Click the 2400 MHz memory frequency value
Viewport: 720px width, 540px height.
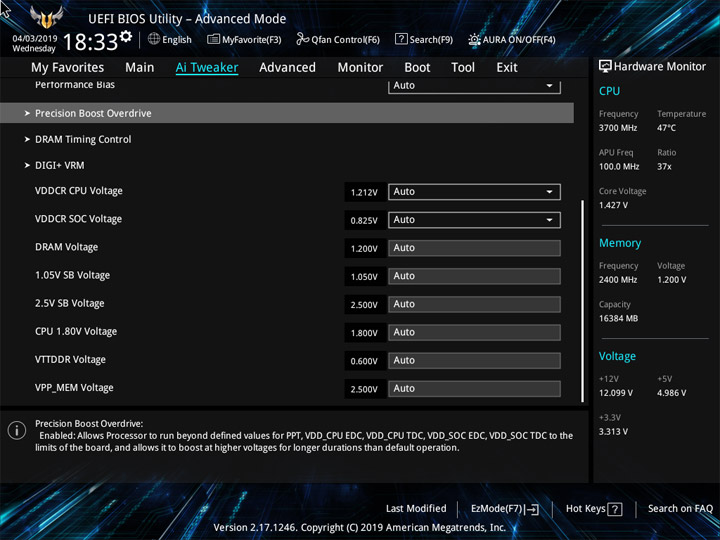click(618, 279)
